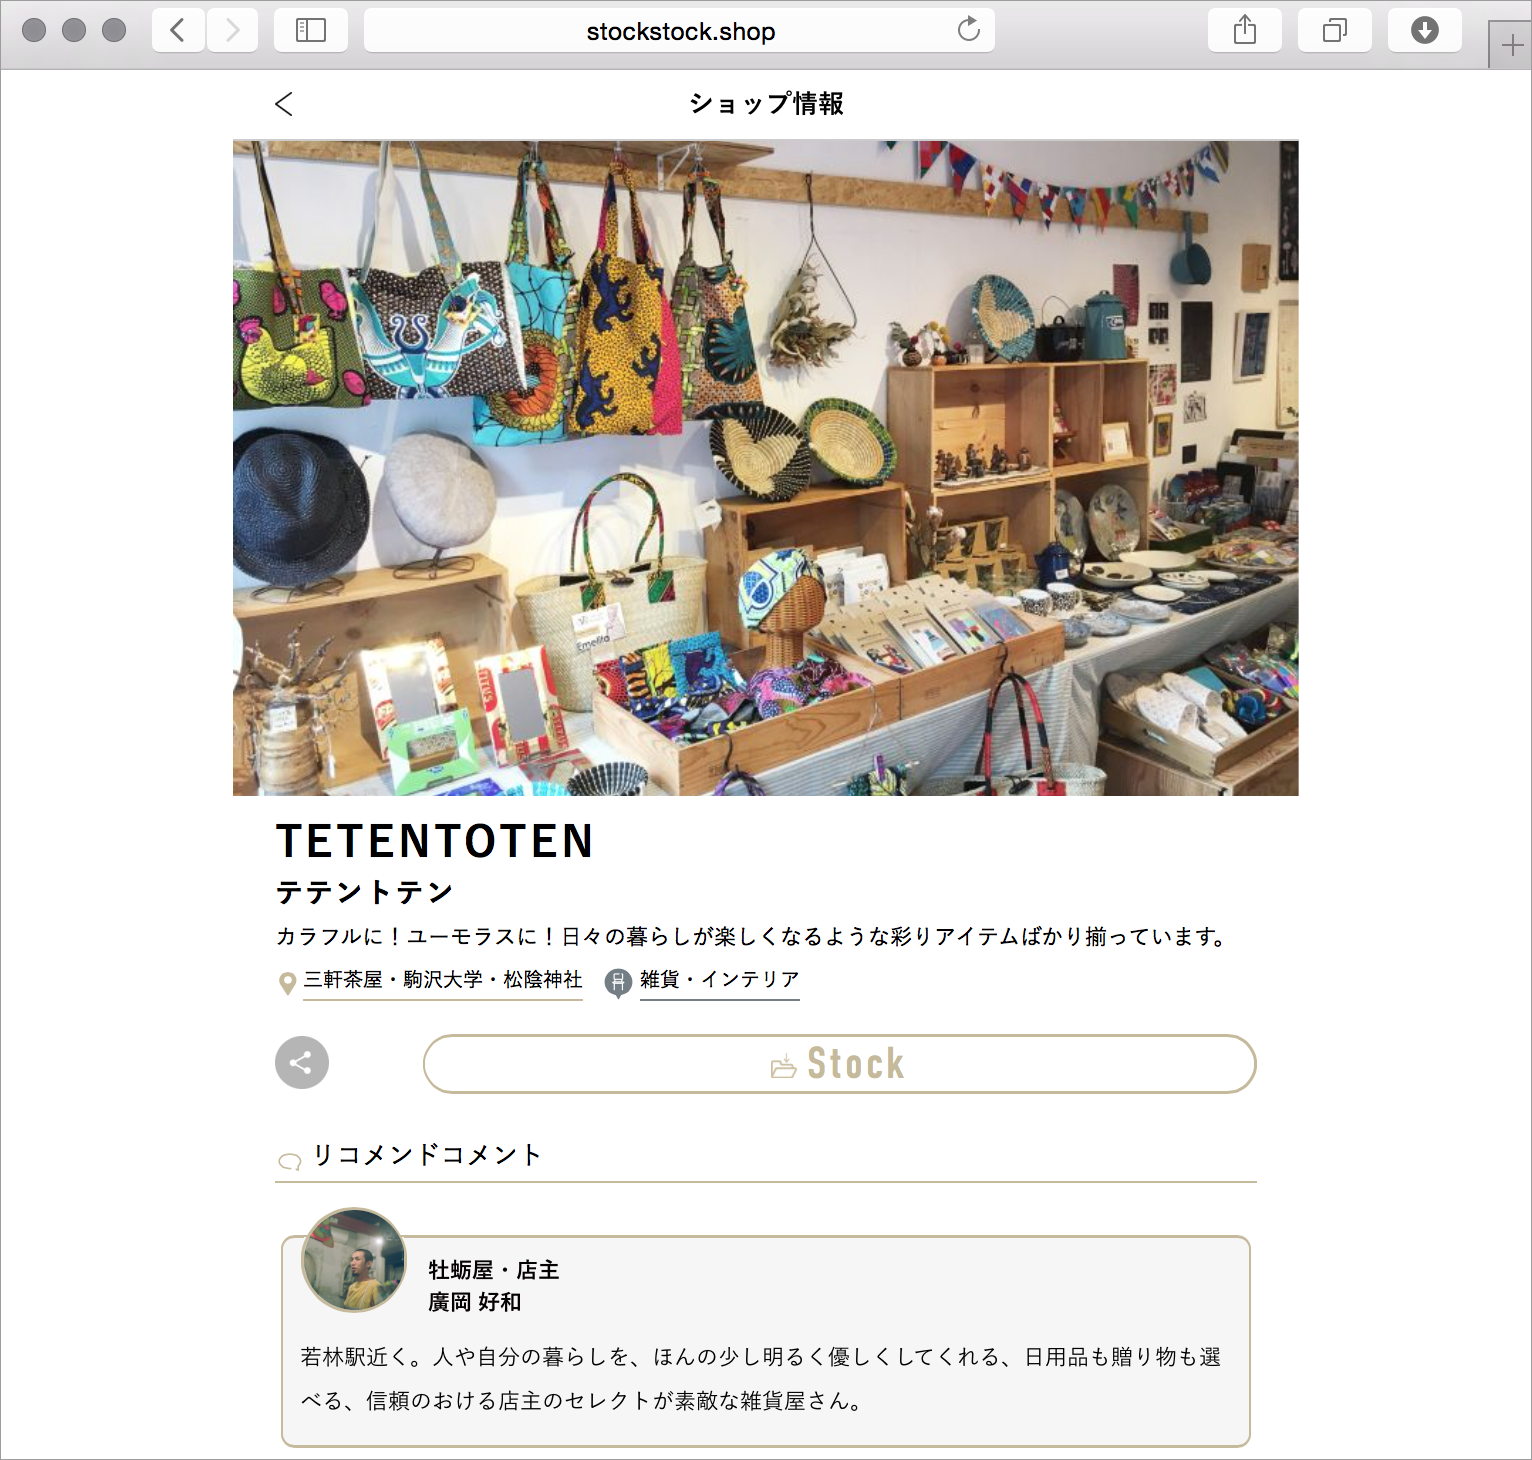The image size is (1532, 1460).
Task: Click the recommender's round avatar photo
Action: (x=354, y=1260)
